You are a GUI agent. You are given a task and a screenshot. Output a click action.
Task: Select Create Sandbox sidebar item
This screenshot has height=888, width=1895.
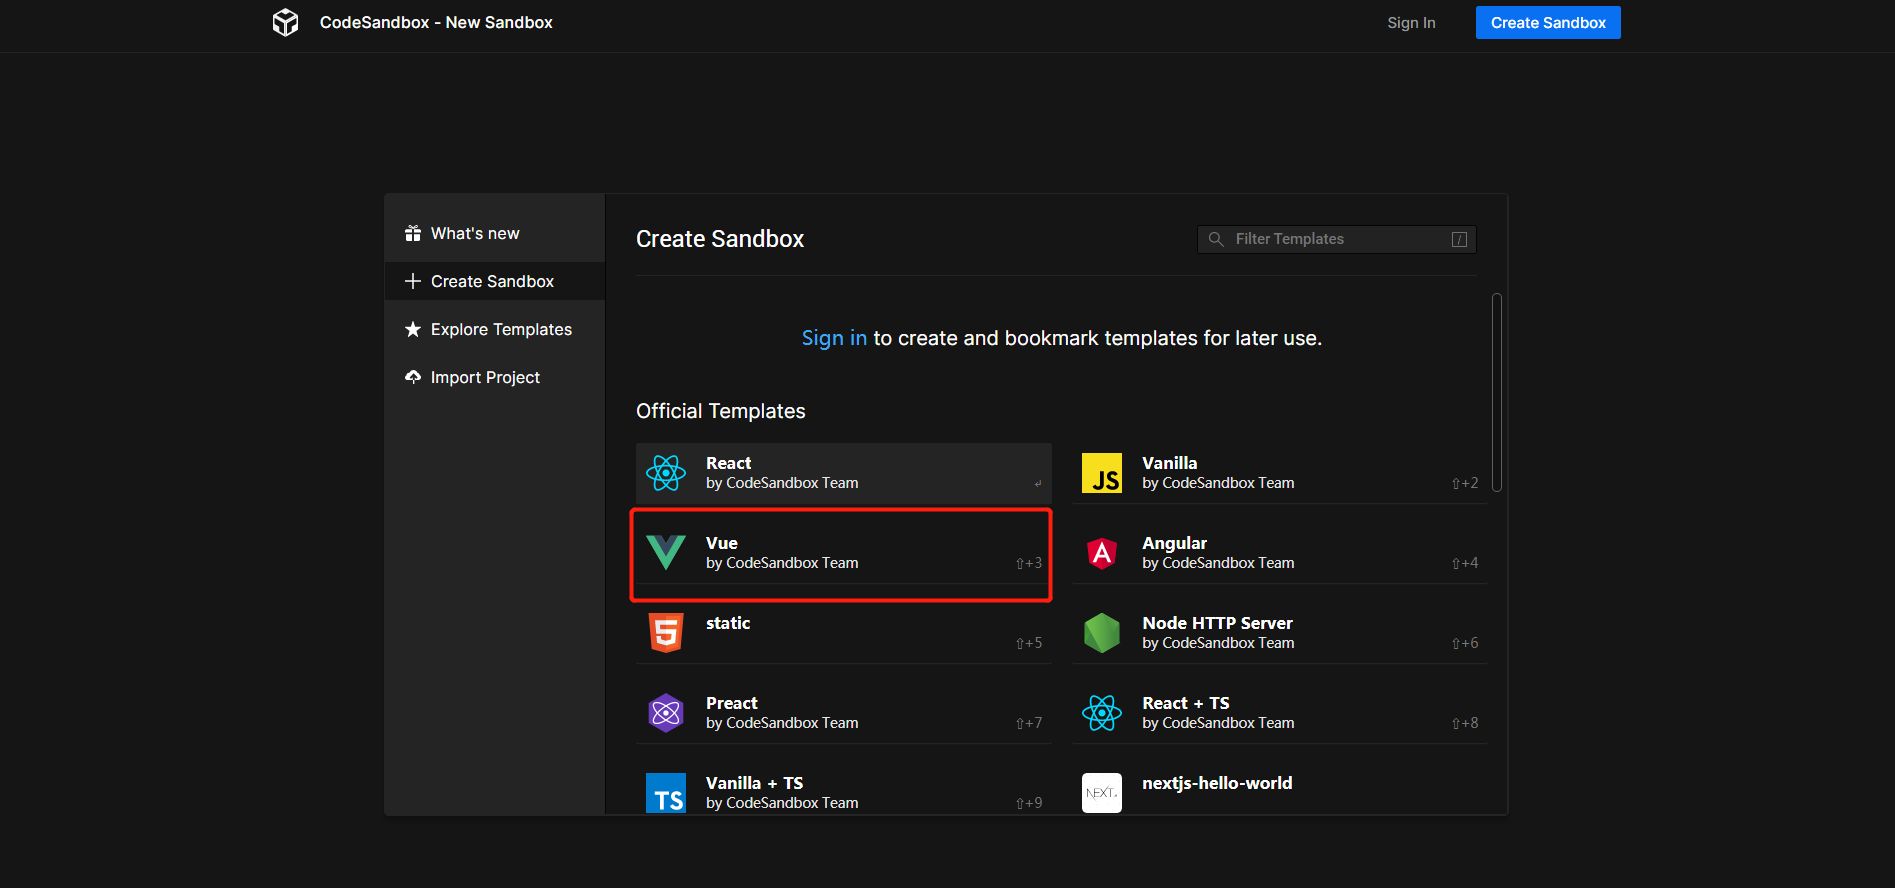point(492,281)
